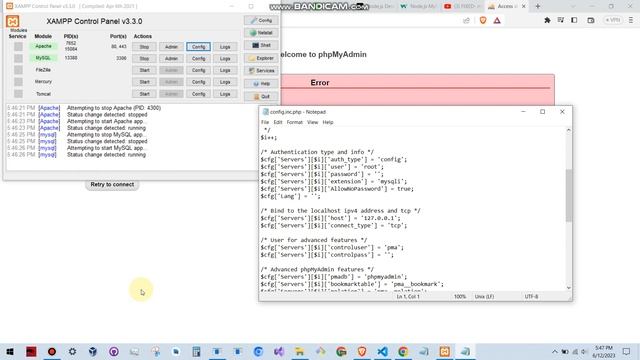
Task: Click Retry to connect button
Action: coord(112,184)
